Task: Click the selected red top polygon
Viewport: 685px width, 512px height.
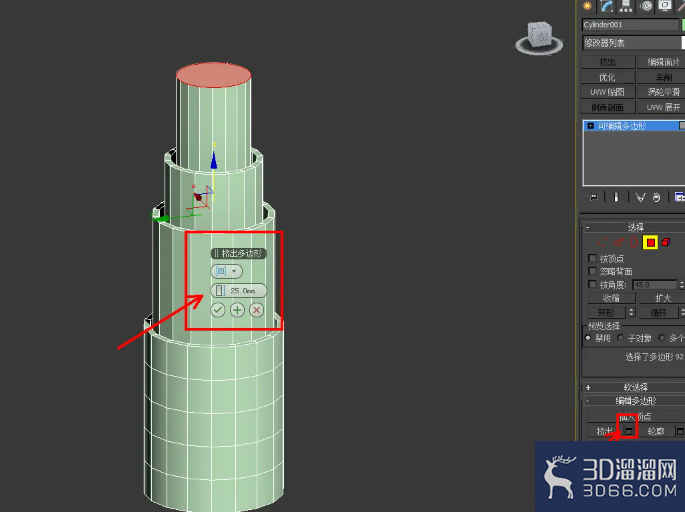Action: click(x=214, y=75)
